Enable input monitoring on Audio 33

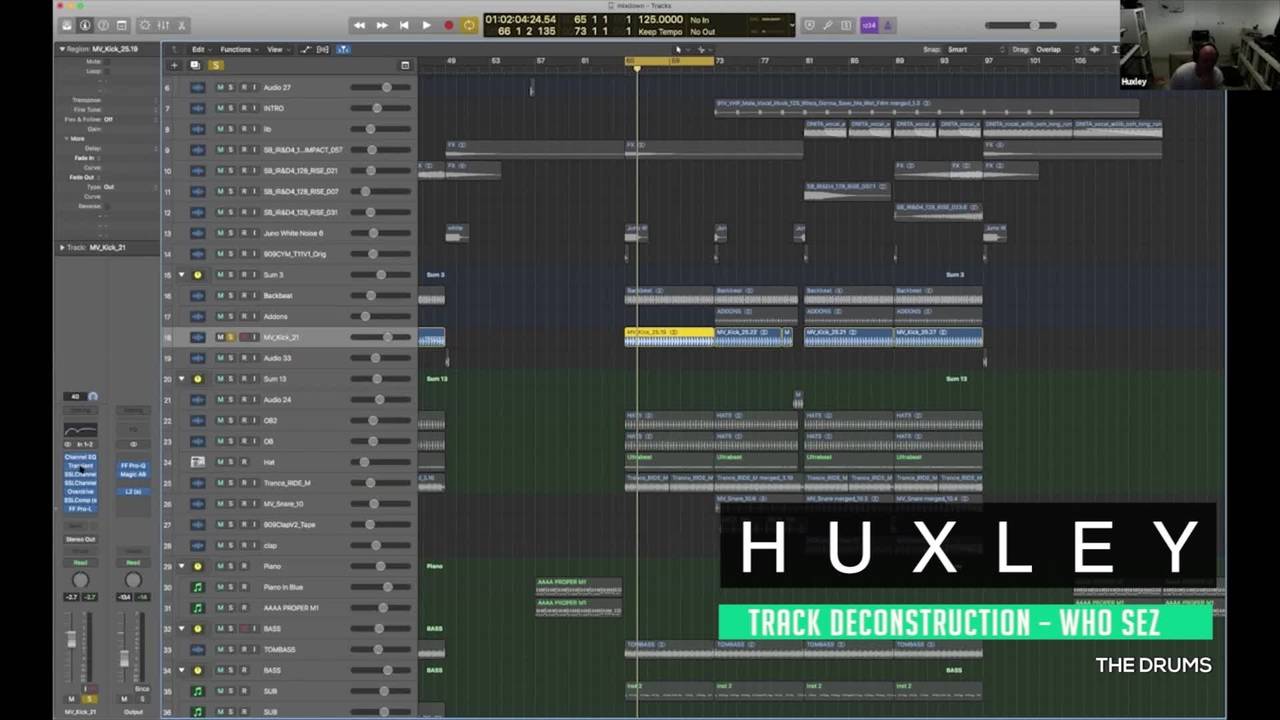click(254, 358)
